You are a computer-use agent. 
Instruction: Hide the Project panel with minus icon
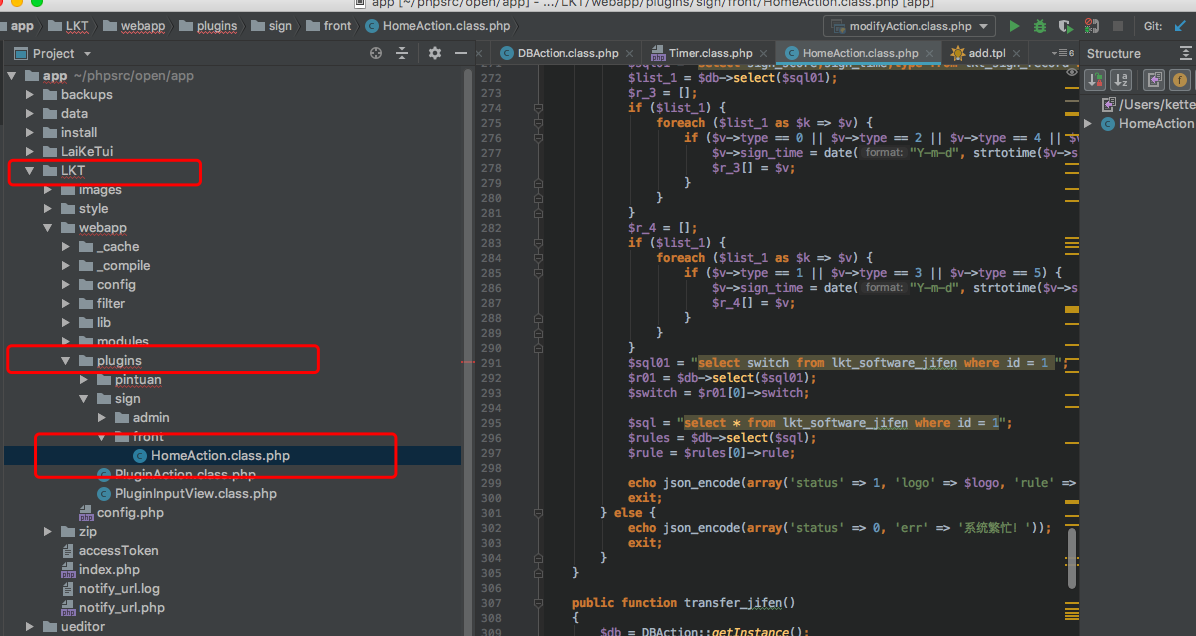pyautogui.click(x=460, y=53)
